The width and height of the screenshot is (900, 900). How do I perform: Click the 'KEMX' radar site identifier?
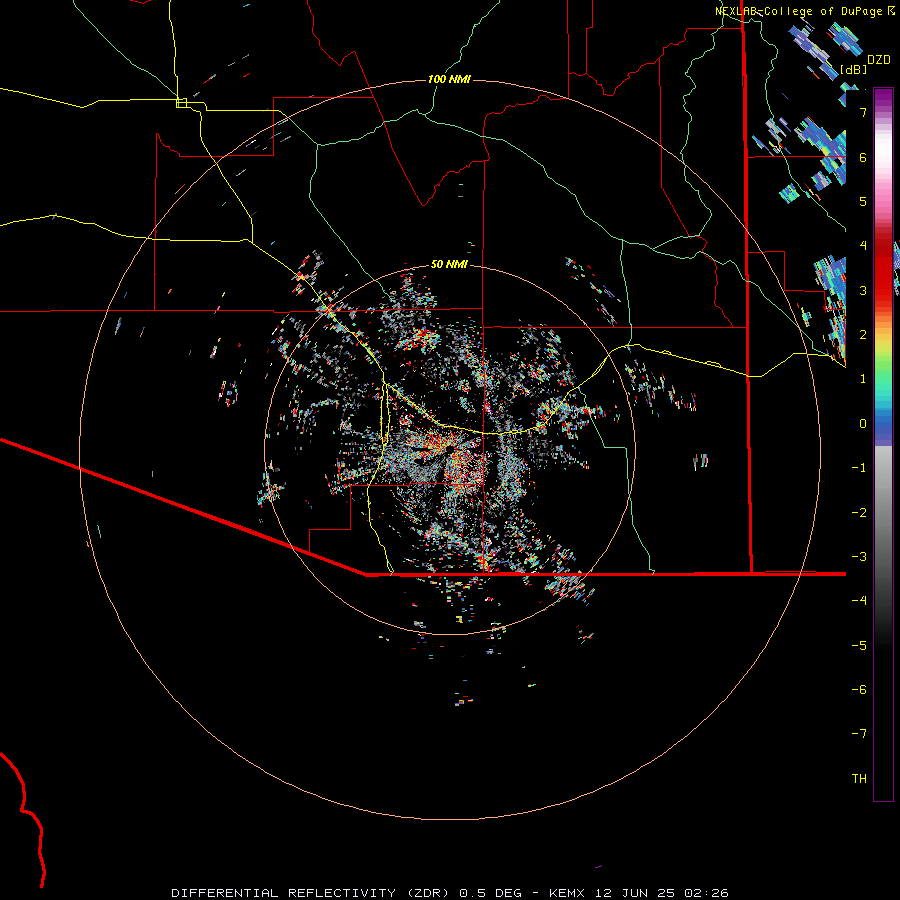tap(568, 893)
